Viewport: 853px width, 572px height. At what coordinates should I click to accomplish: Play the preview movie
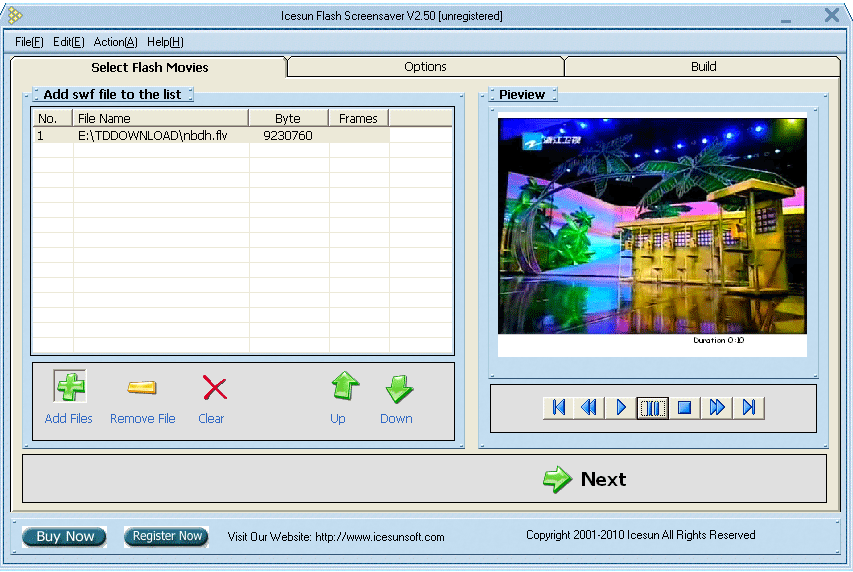coord(621,407)
